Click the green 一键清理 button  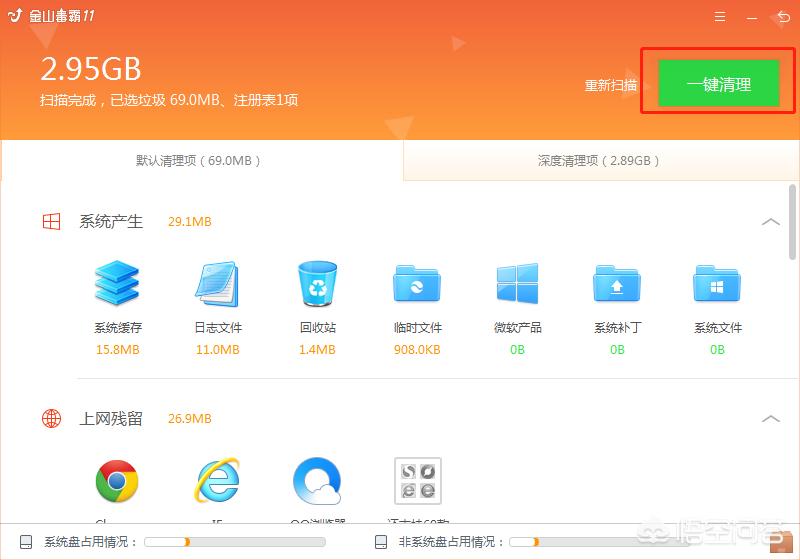(718, 83)
